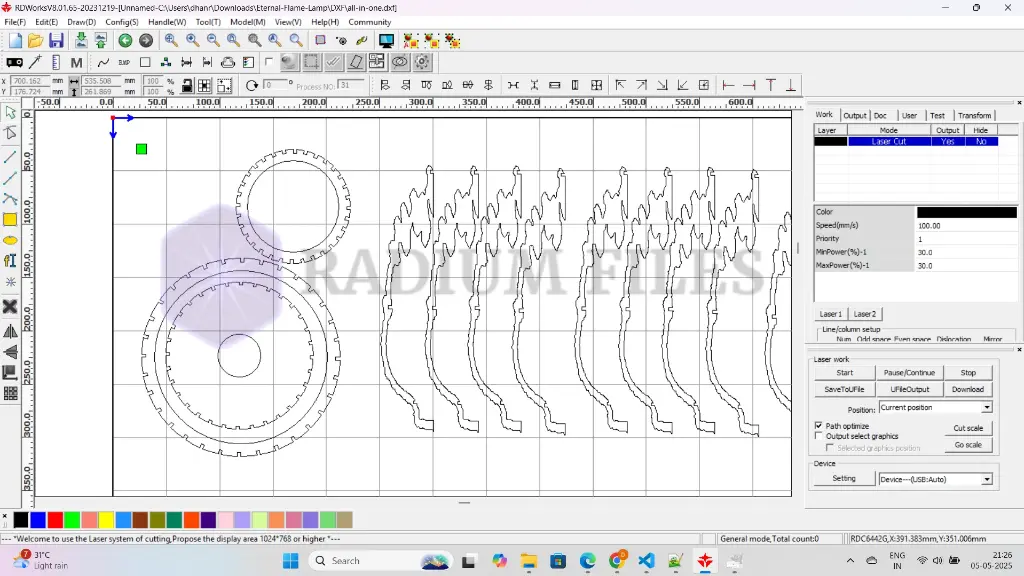Toggle the Path optimize checkbox
Image resolution: width=1024 pixels, height=576 pixels.
point(819,425)
